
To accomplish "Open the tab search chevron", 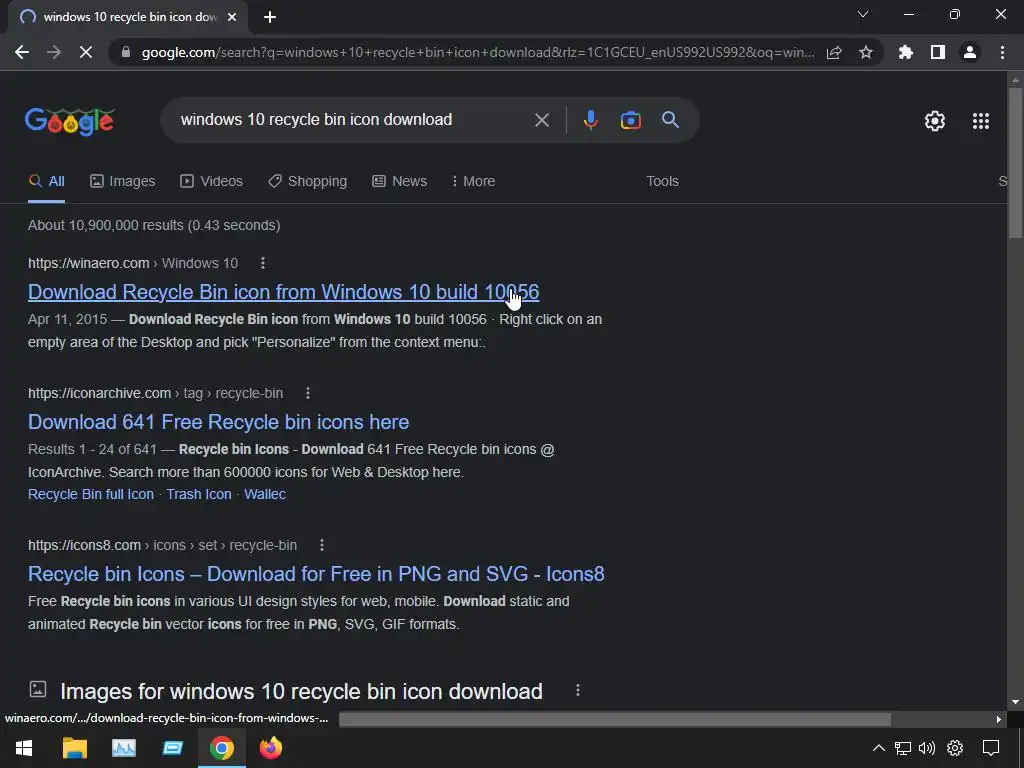I will [x=863, y=14].
